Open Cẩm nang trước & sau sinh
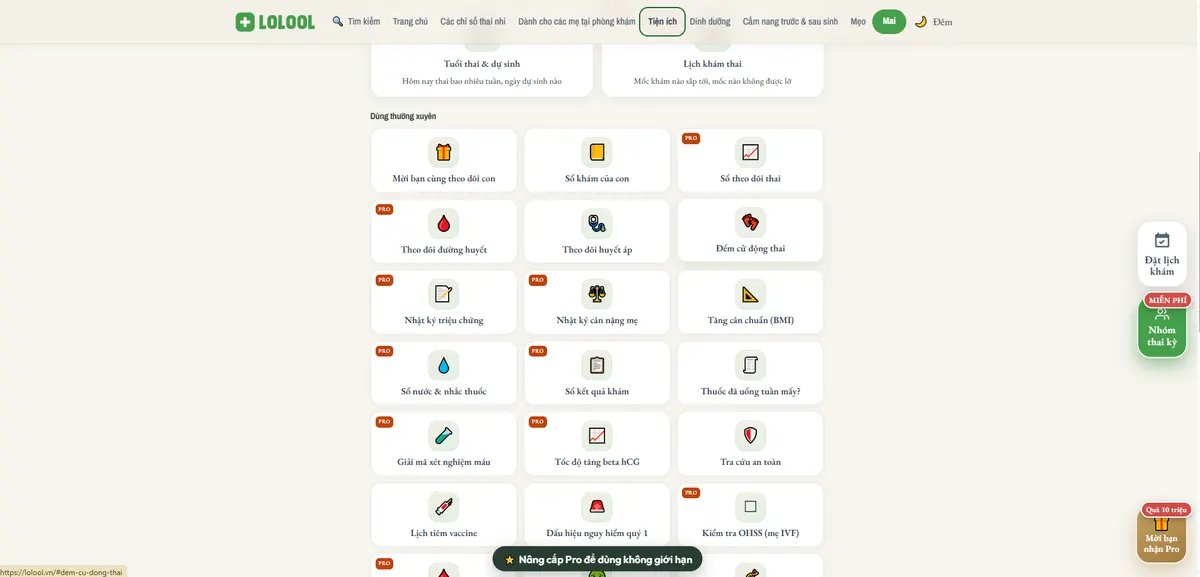 (790, 21)
